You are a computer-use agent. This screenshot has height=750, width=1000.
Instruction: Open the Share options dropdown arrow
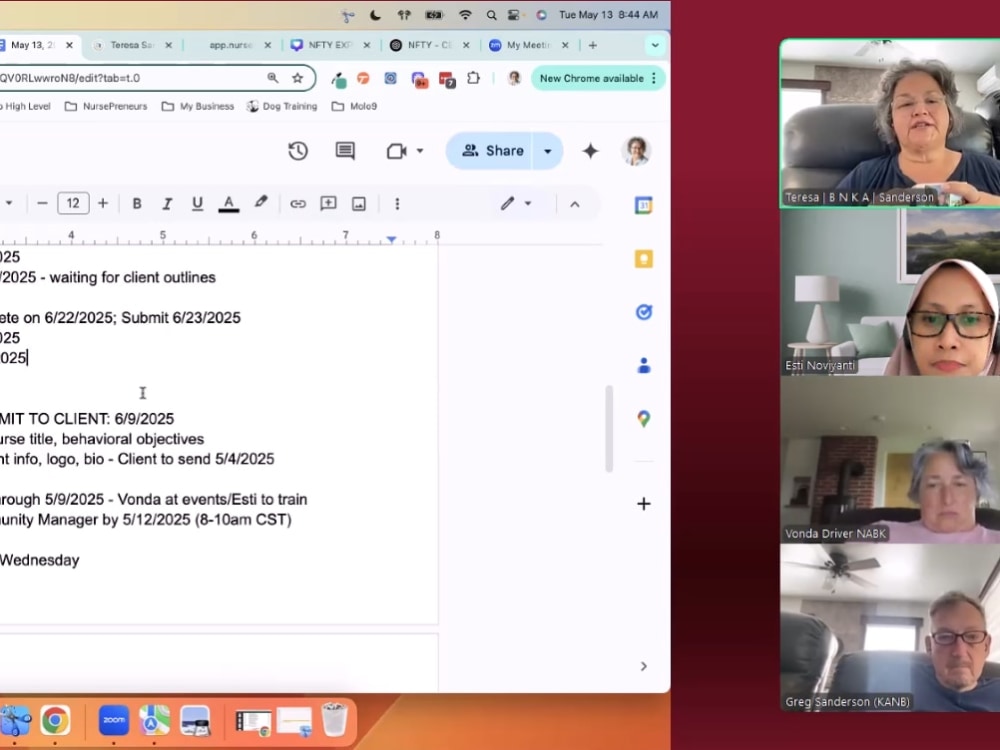pos(548,151)
